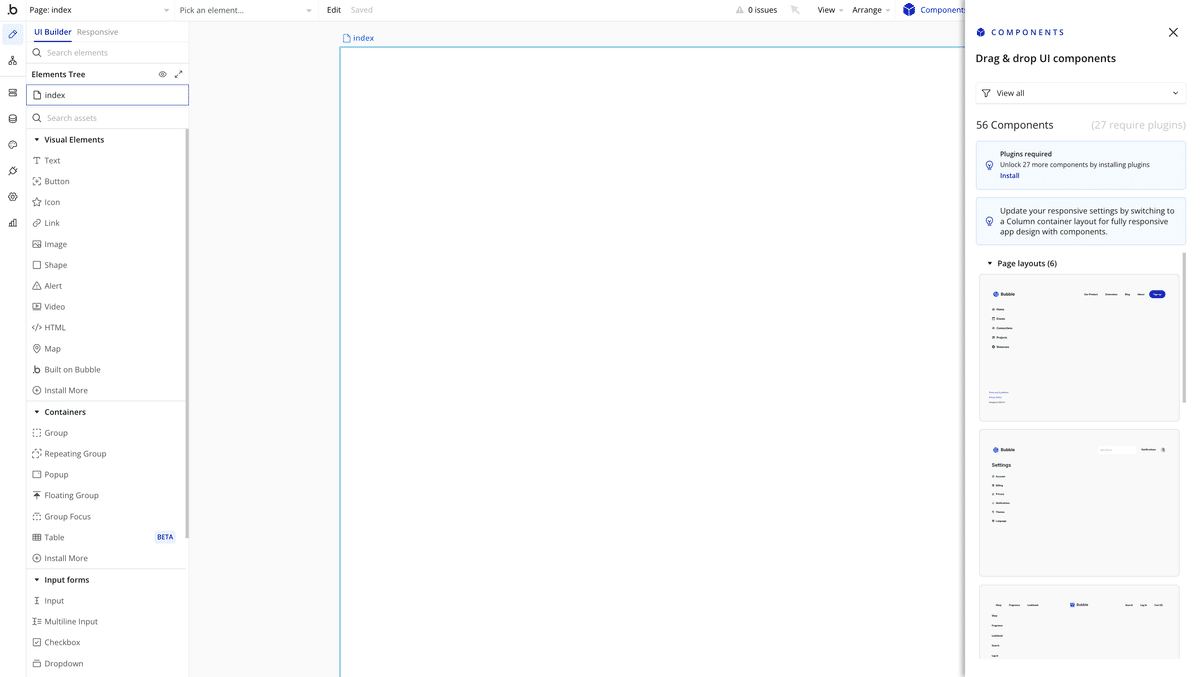This screenshot has height=677, width=1200.
Task: Focus the Search assets field
Action: (107, 118)
